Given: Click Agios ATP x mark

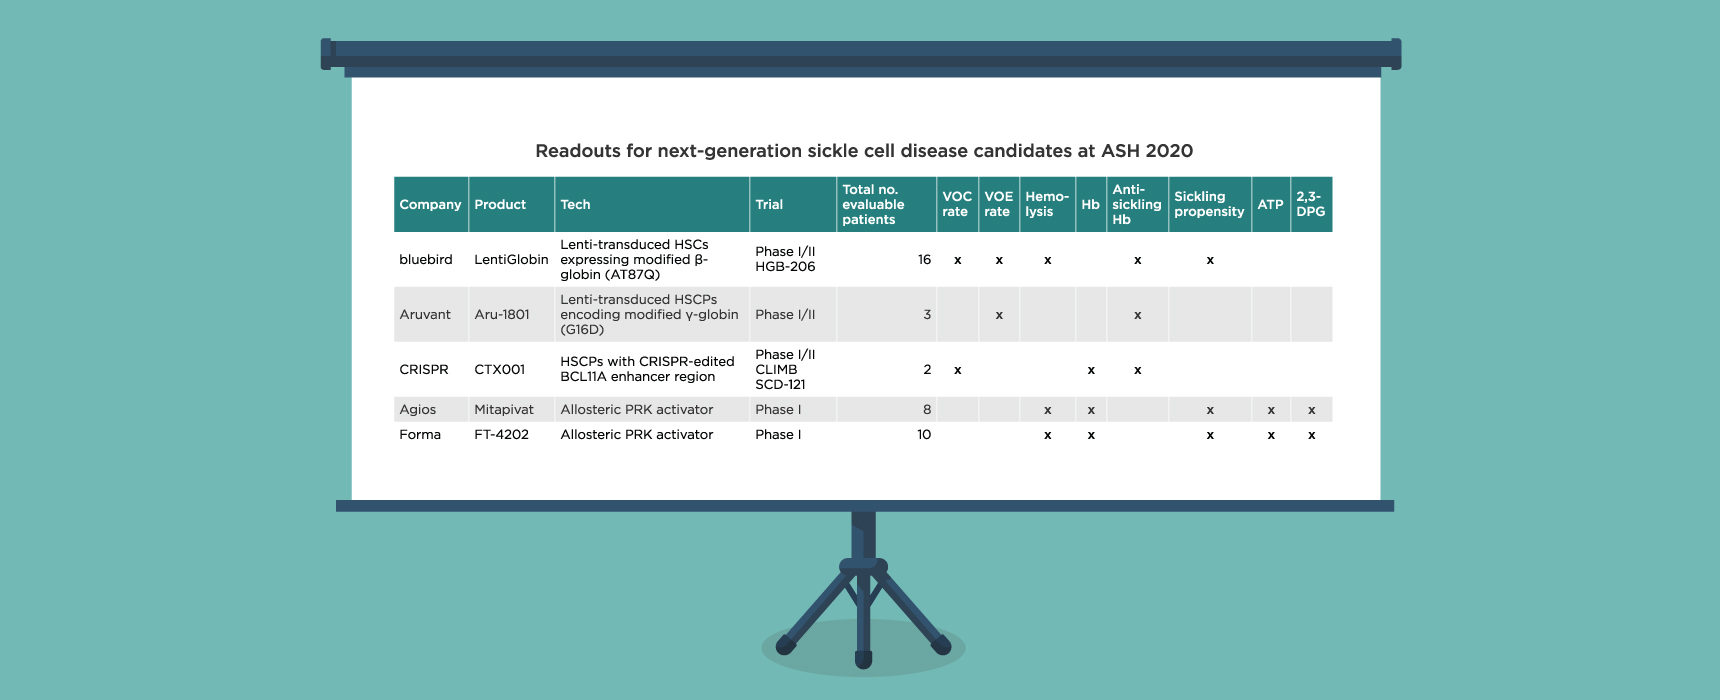Looking at the screenshot, I should (1271, 411).
